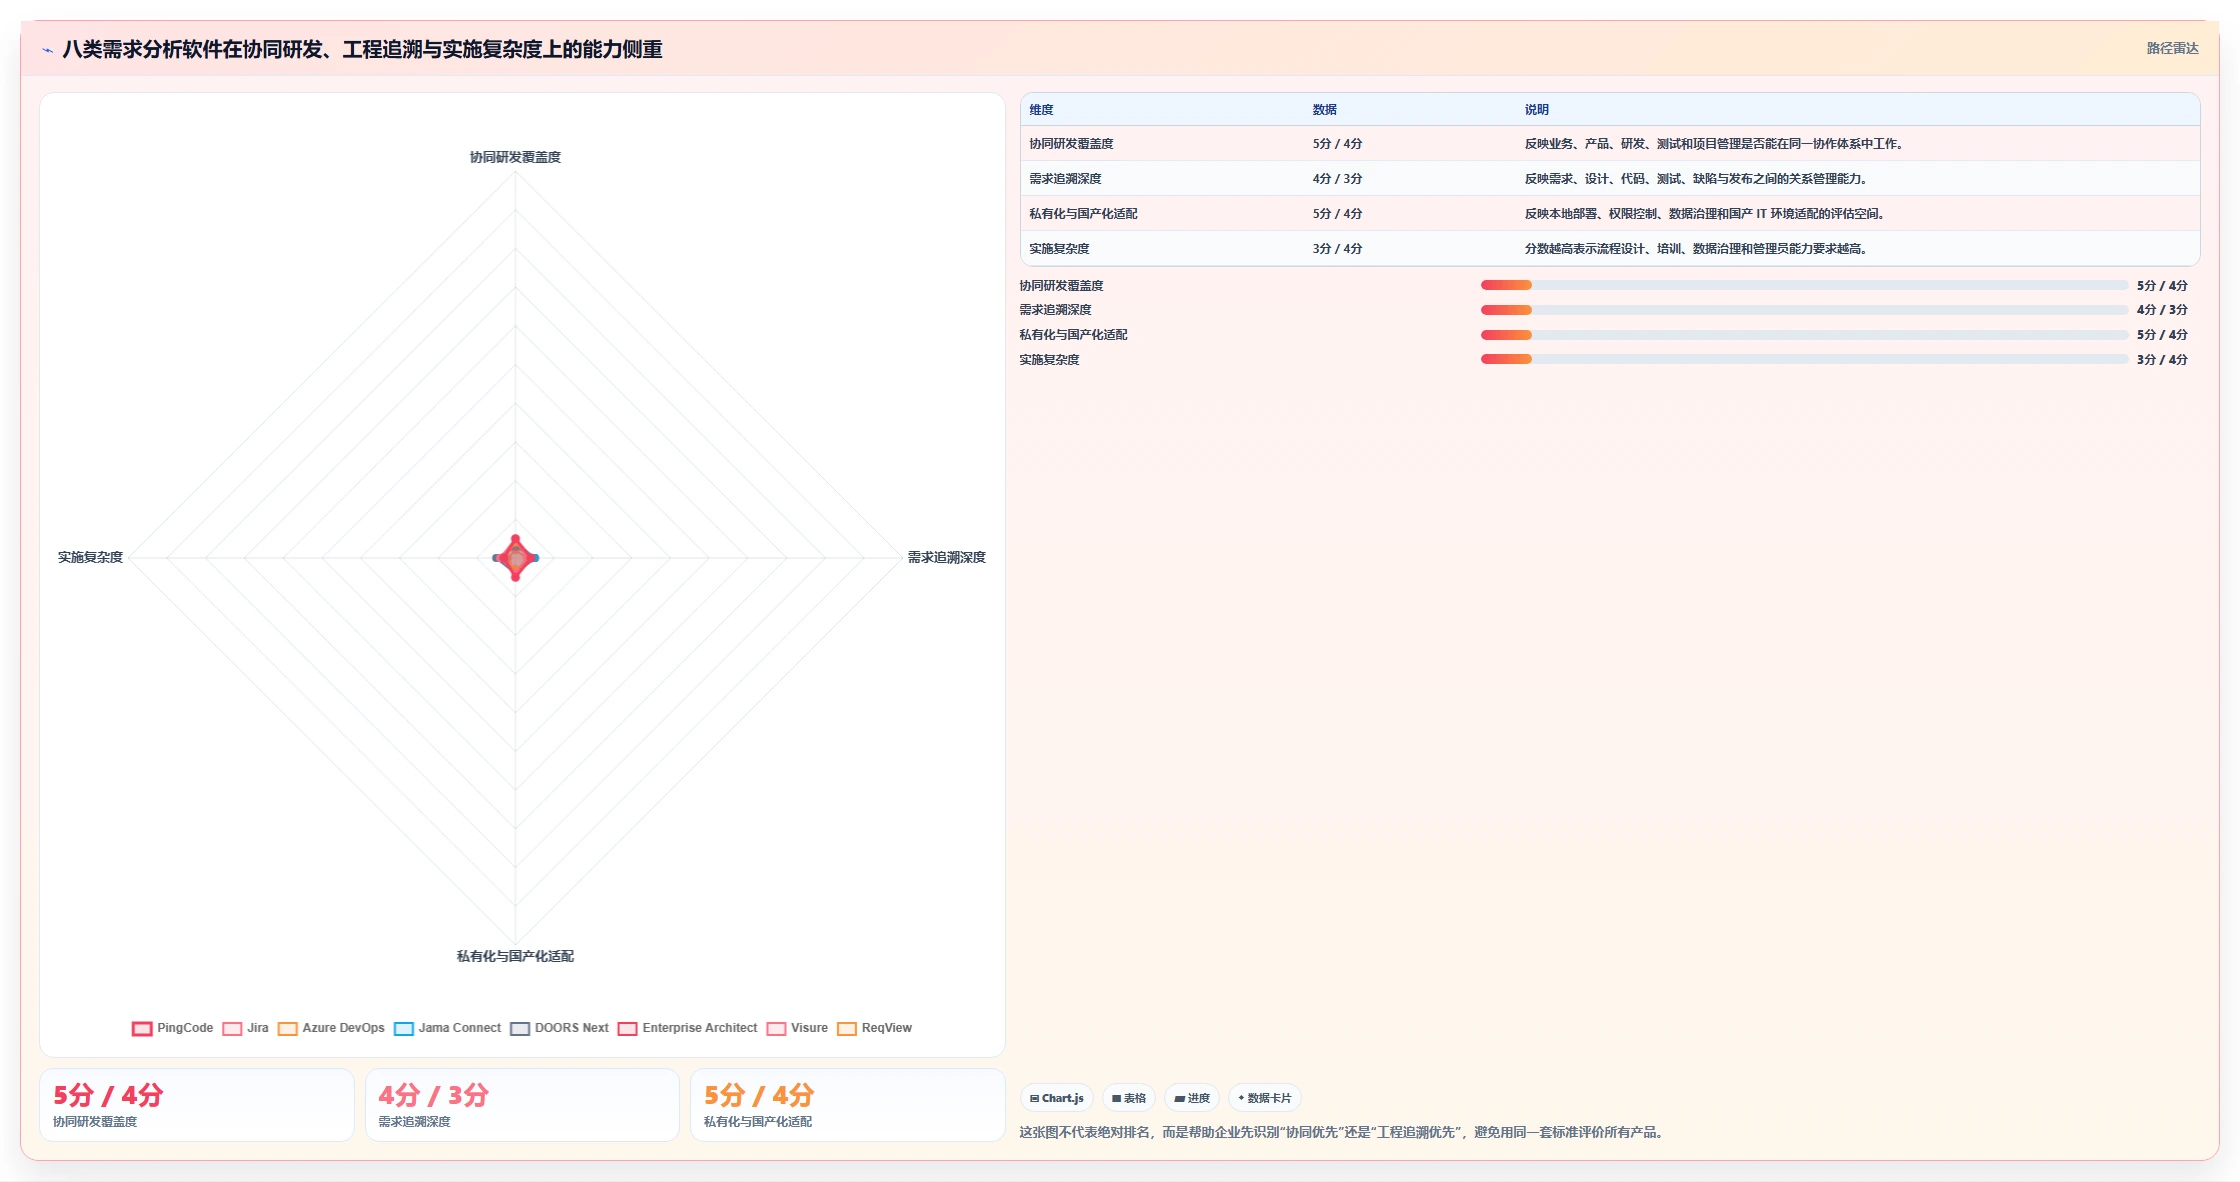Image resolution: width=2240 pixels, height=1182 pixels.
Task: Click the 4分 / 3分 value in table
Action: coord(1337,179)
